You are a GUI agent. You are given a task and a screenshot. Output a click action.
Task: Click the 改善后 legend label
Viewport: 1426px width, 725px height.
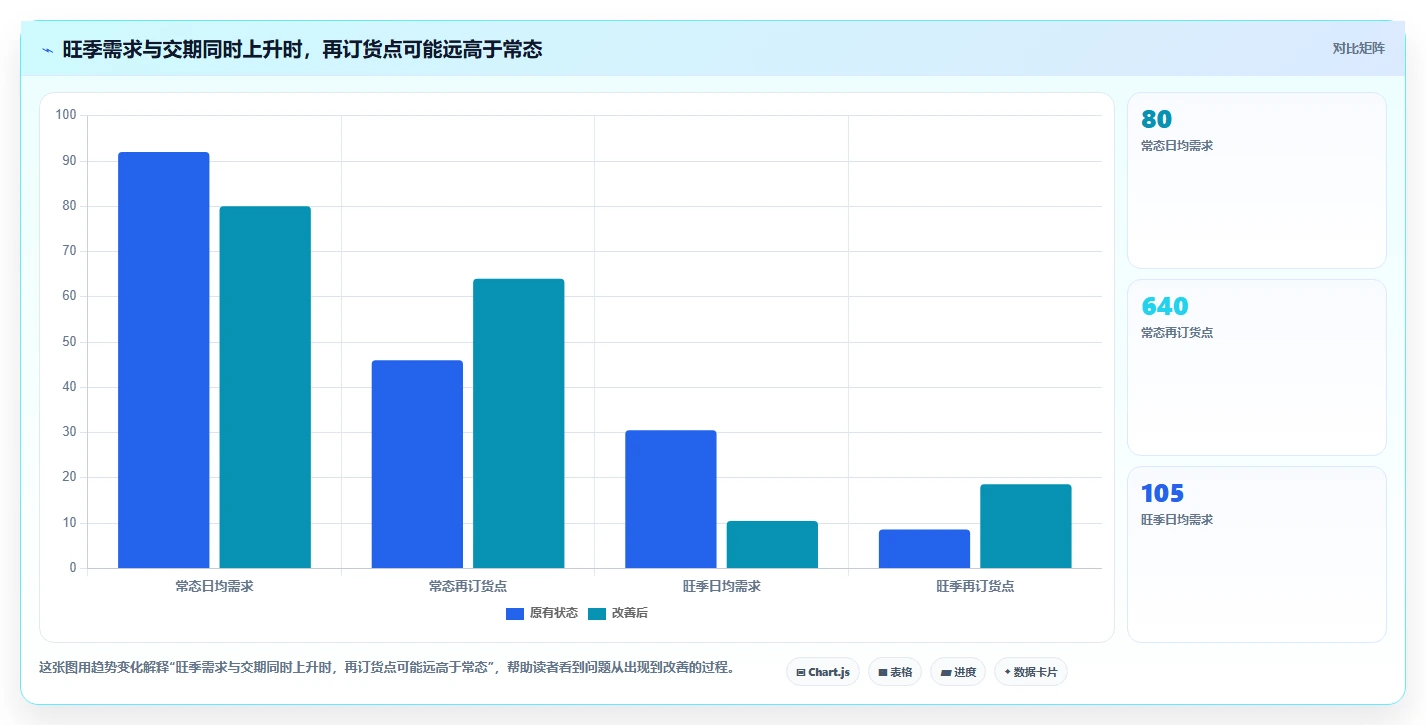tap(630, 613)
